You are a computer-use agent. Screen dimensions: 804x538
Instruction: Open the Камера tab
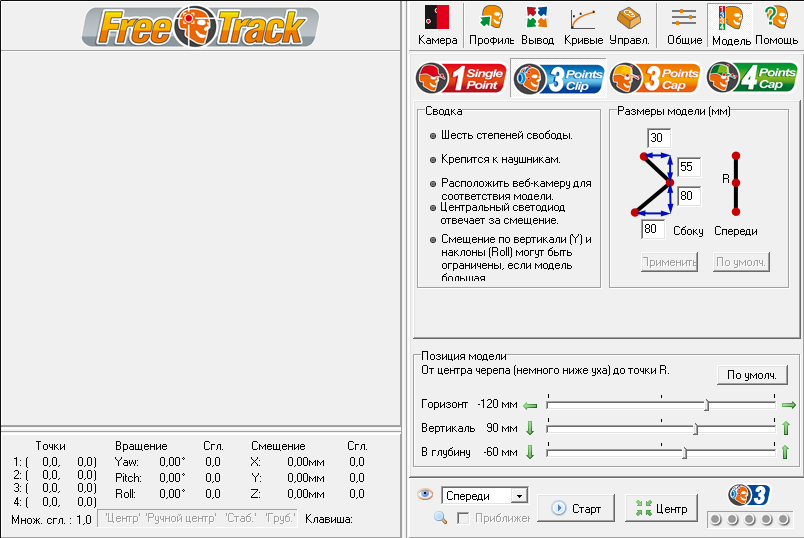(x=437, y=25)
